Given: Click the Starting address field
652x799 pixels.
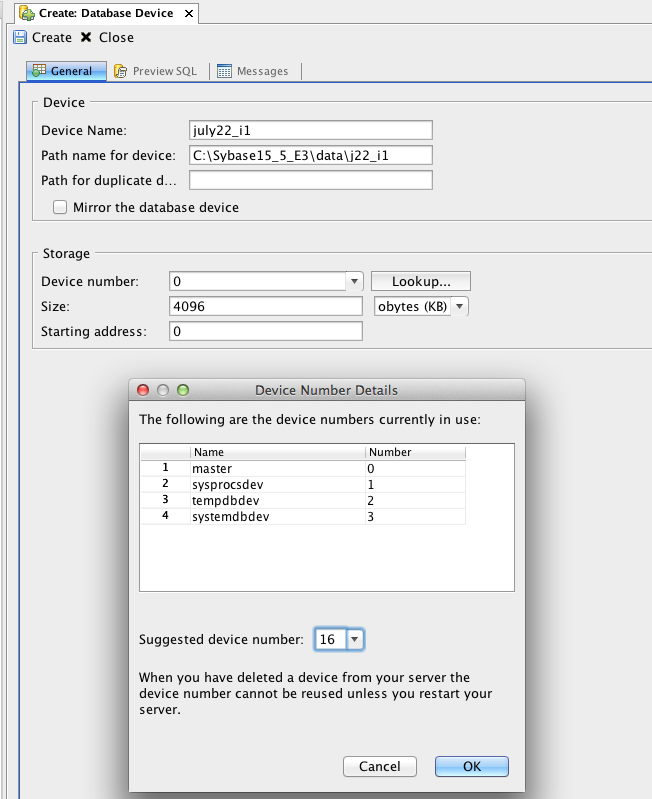Looking at the screenshot, I should click(266, 331).
